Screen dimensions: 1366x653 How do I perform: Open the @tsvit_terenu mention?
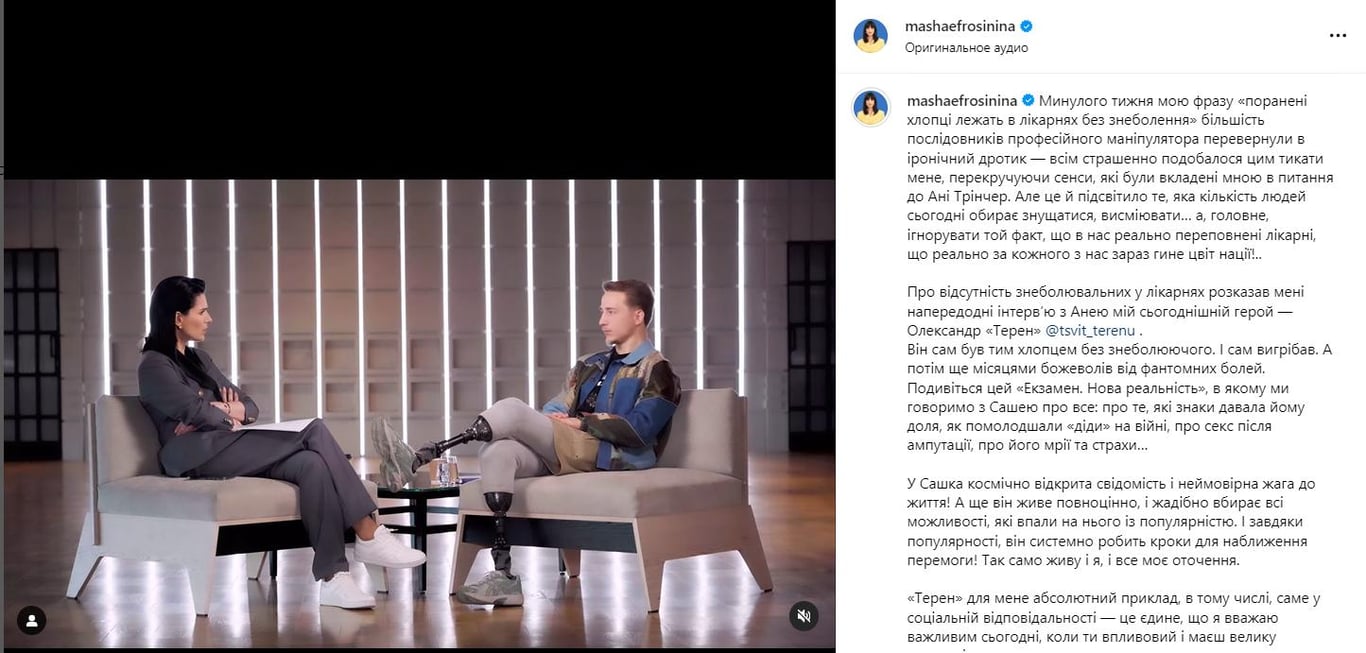[x=1091, y=330]
